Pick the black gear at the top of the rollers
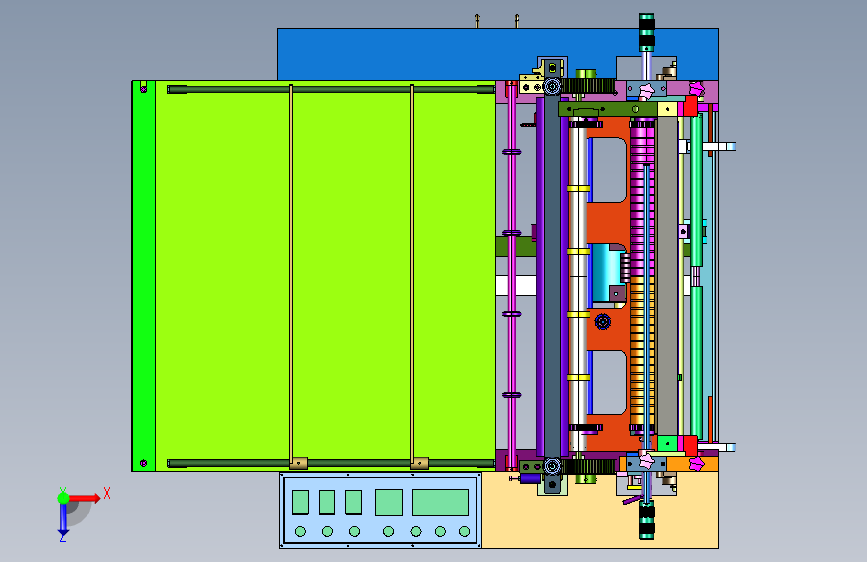 click(588, 86)
